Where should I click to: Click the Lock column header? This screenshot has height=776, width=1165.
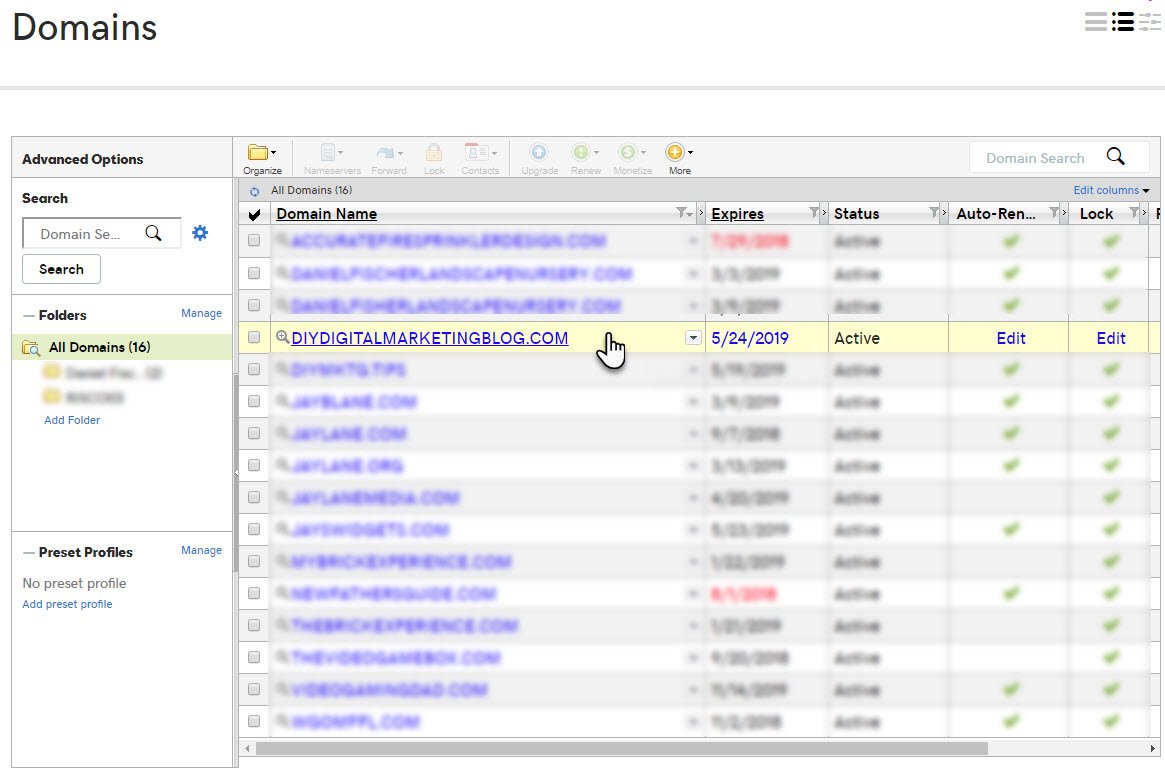(x=1096, y=214)
